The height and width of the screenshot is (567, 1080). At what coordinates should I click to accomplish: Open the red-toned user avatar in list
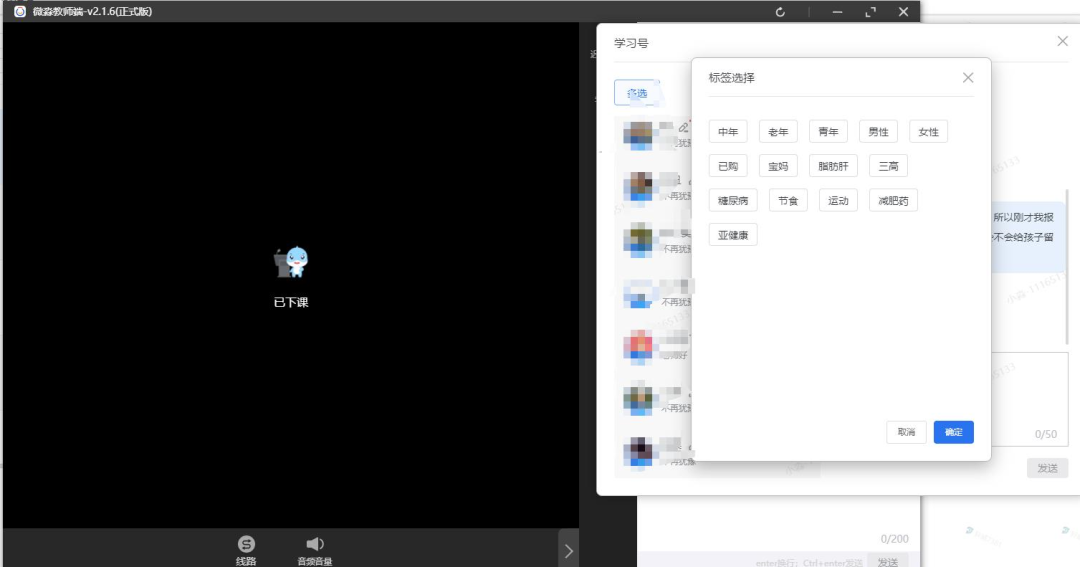click(638, 347)
